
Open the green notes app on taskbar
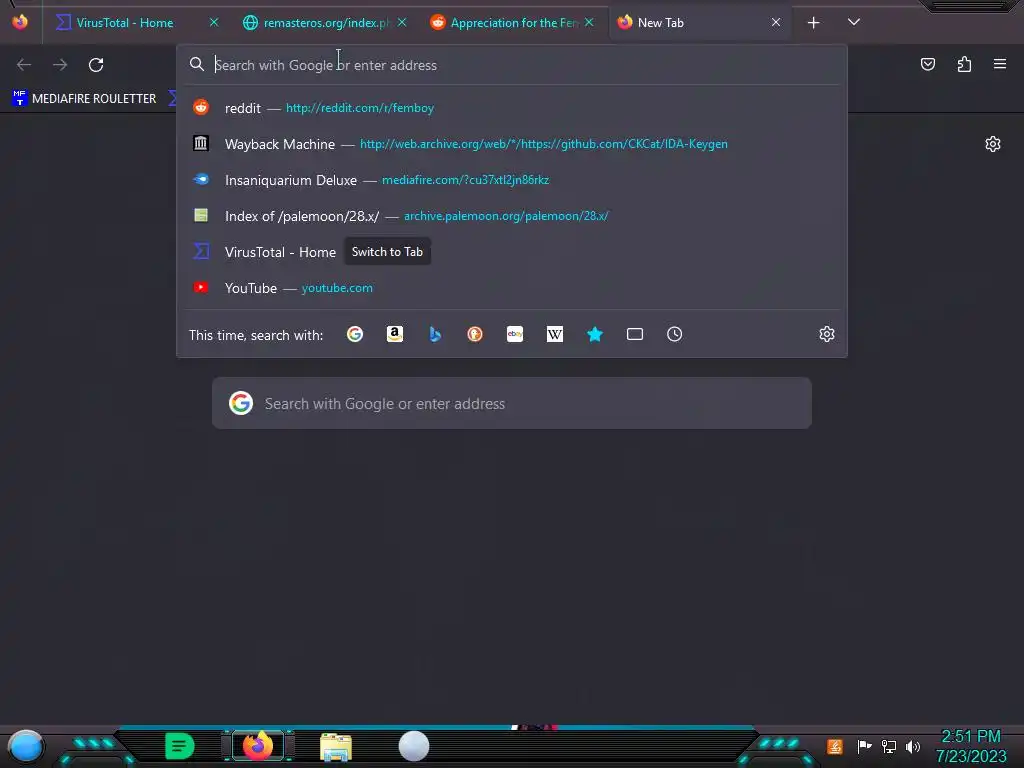(180, 746)
